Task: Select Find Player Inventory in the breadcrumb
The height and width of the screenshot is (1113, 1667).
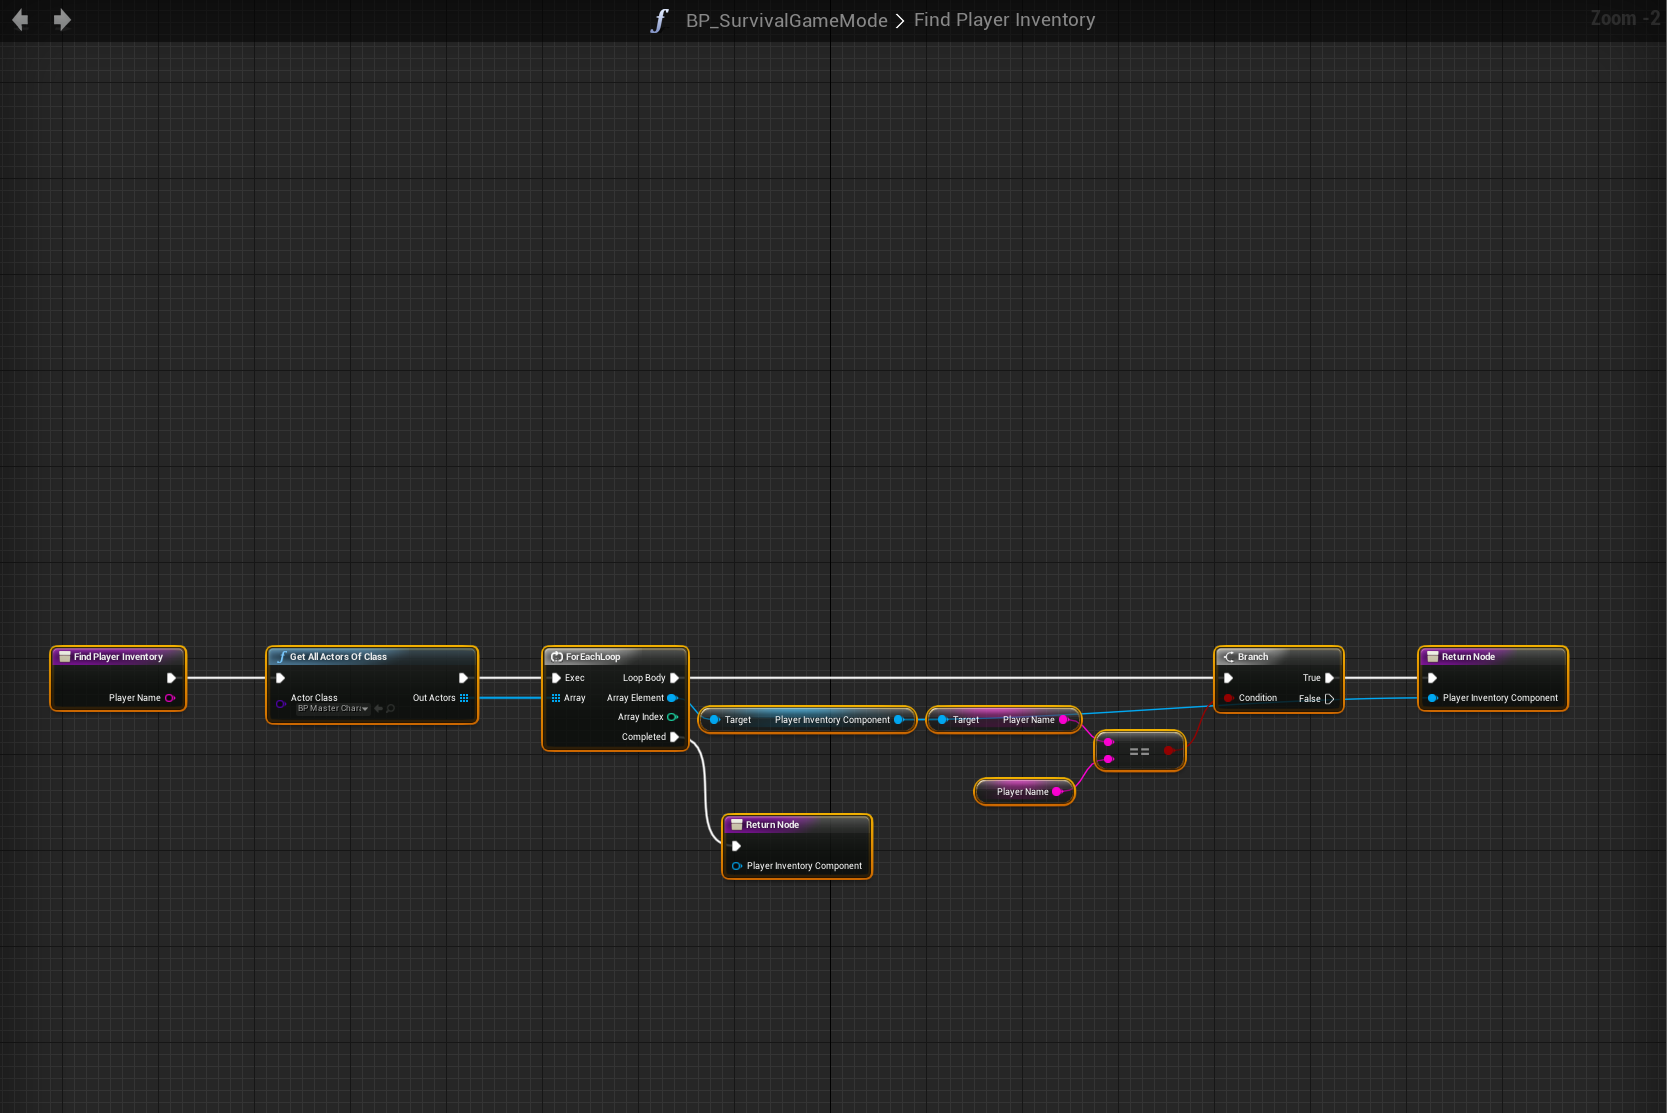Action: pos(1004,20)
